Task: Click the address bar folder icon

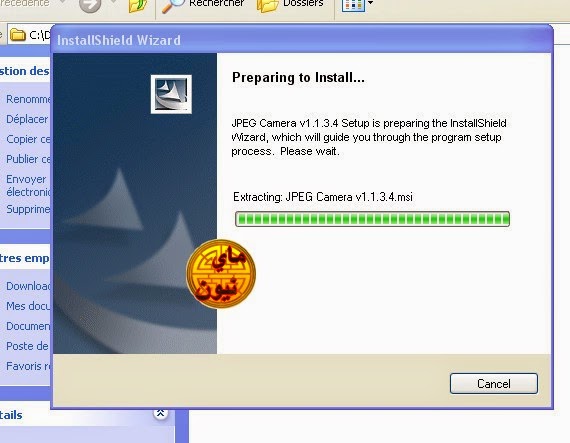Action: click(x=17, y=35)
